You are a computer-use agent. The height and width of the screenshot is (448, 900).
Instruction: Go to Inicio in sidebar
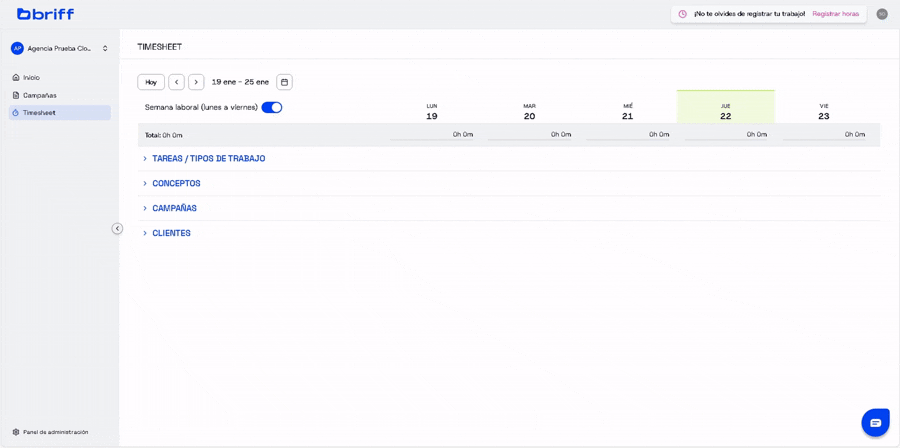60,77
